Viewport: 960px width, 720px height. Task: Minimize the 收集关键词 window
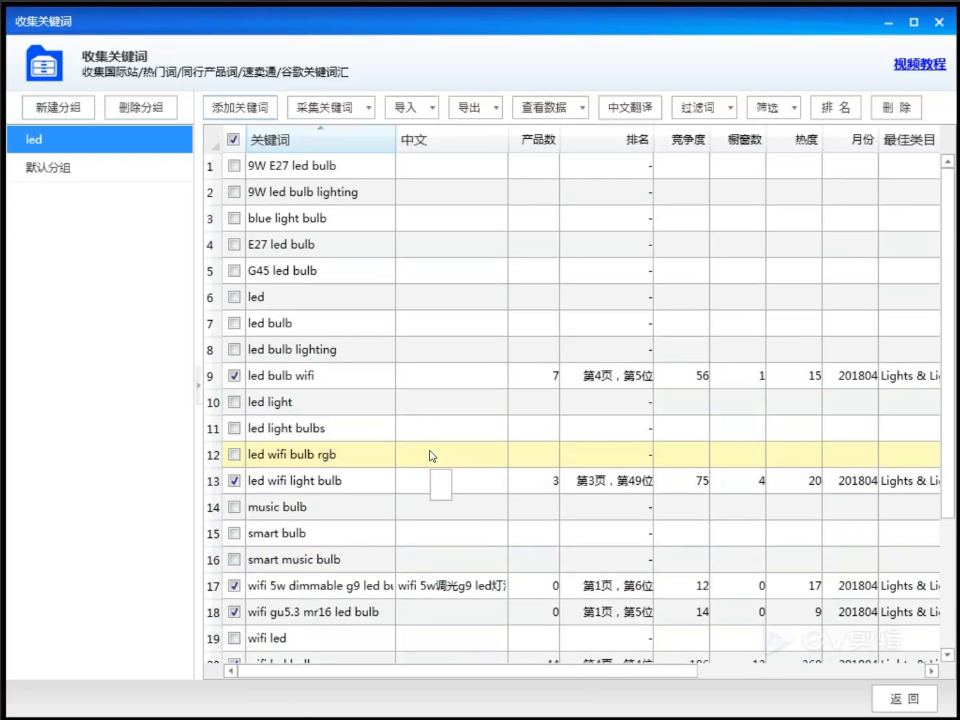point(888,22)
